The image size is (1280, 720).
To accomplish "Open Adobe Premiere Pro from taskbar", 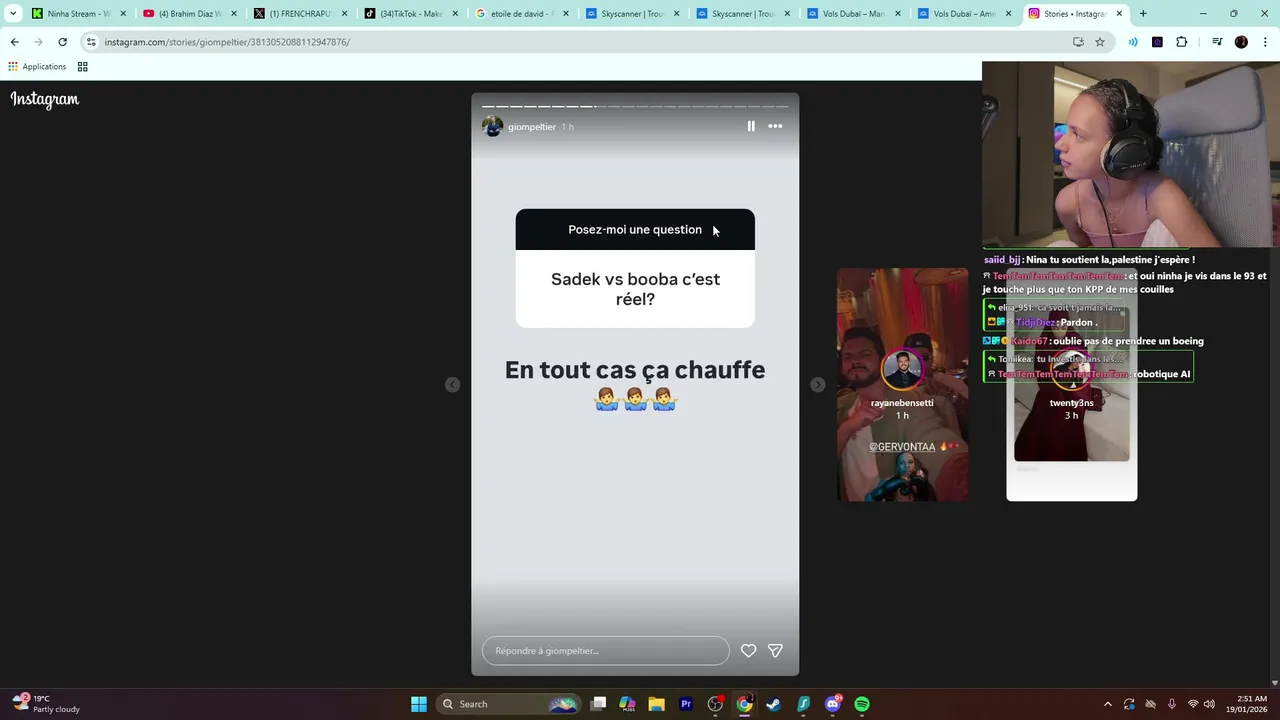I will pos(686,704).
